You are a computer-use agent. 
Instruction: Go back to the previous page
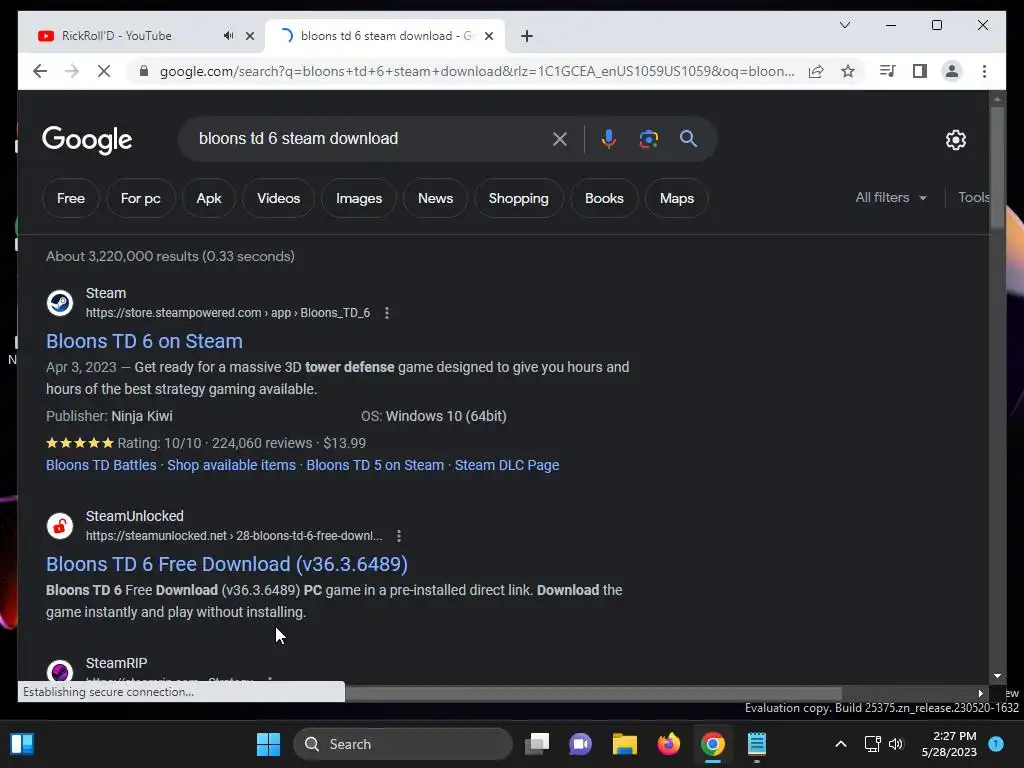tap(40, 71)
